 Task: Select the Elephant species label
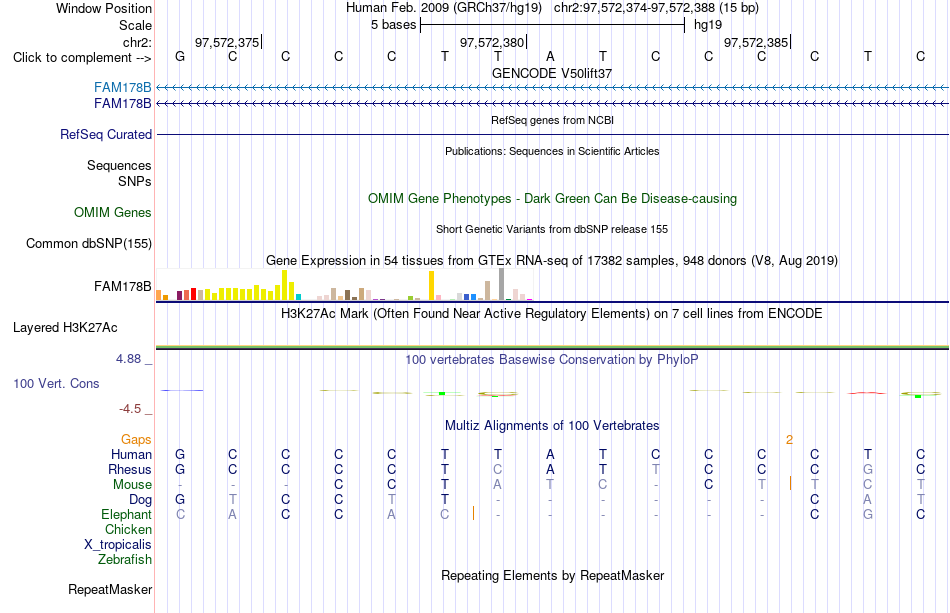[x=126, y=514]
